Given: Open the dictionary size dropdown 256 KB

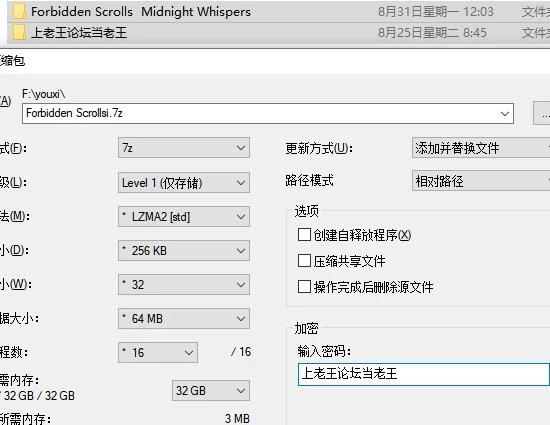Looking at the screenshot, I should 184,250.
